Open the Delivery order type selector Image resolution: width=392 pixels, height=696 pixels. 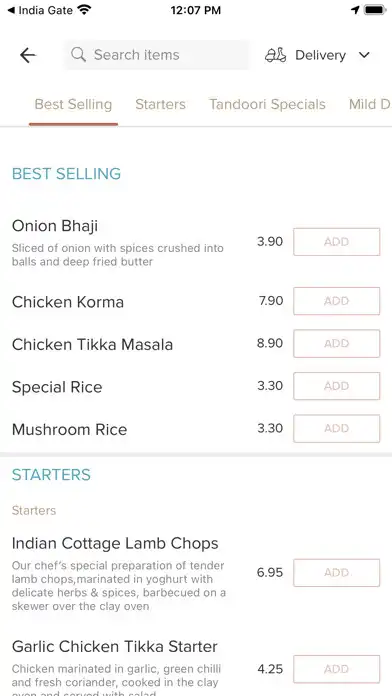[x=317, y=55]
